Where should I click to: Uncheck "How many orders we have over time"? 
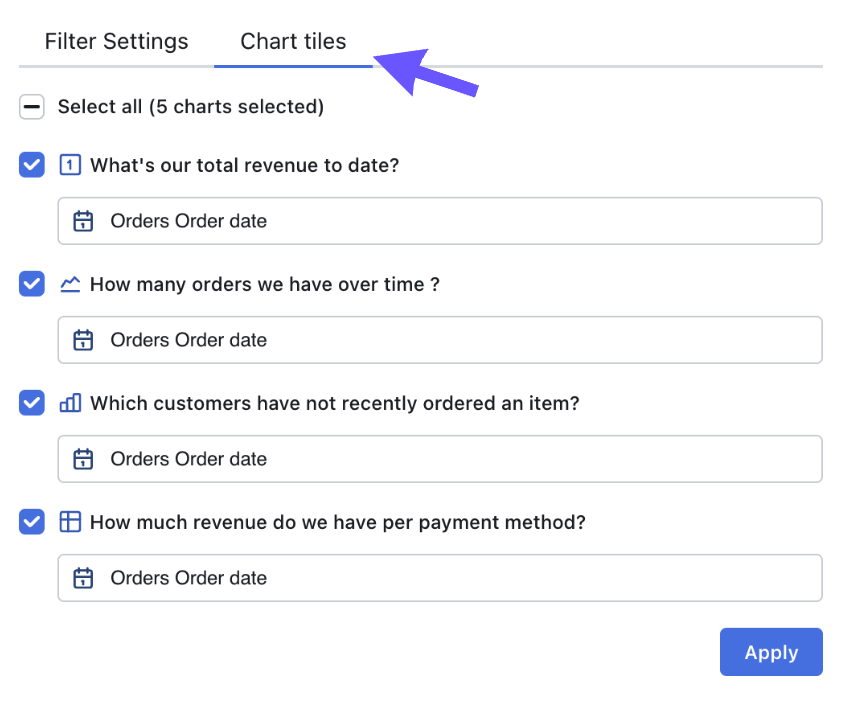[x=32, y=284]
